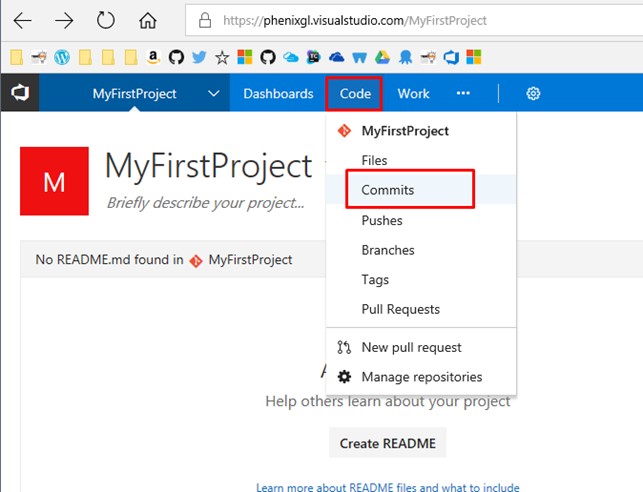Click the browser refresh button

click(106, 20)
